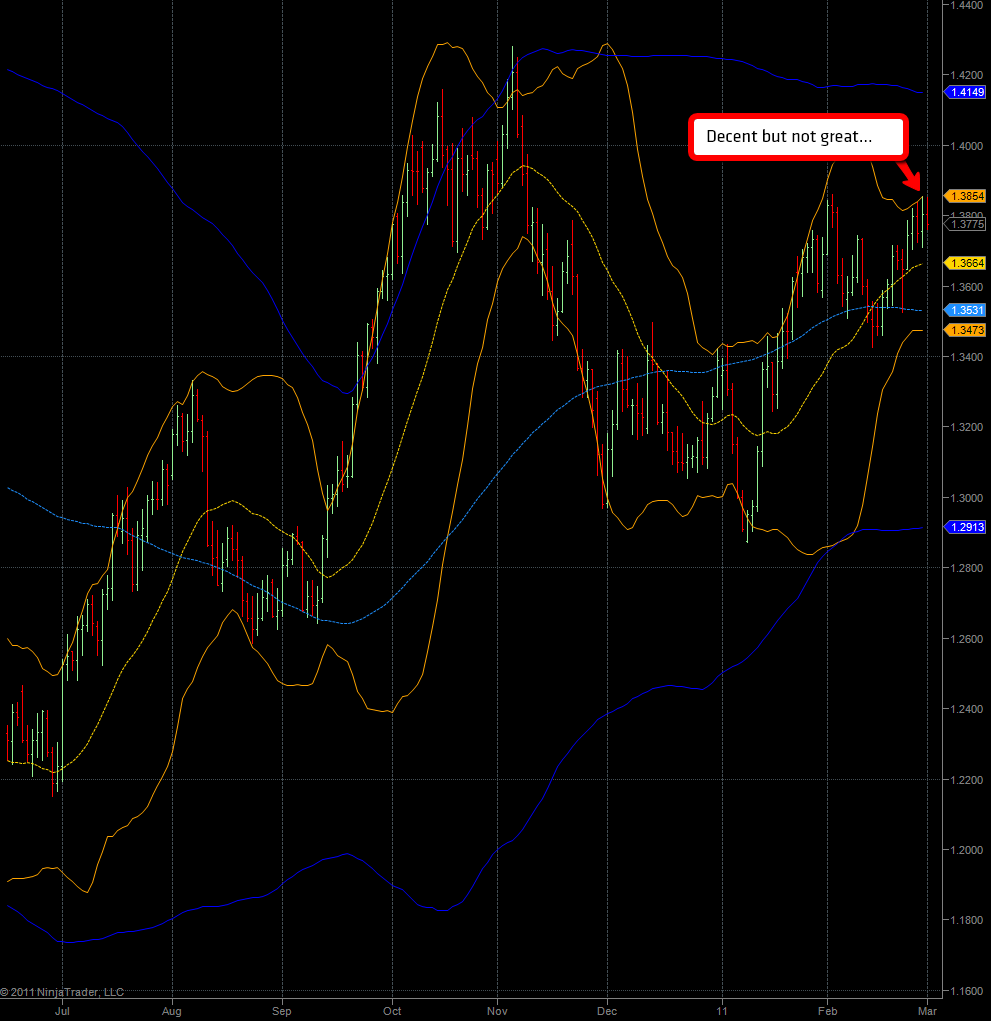Click the blue 1.2913 price marker

coord(966,526)
